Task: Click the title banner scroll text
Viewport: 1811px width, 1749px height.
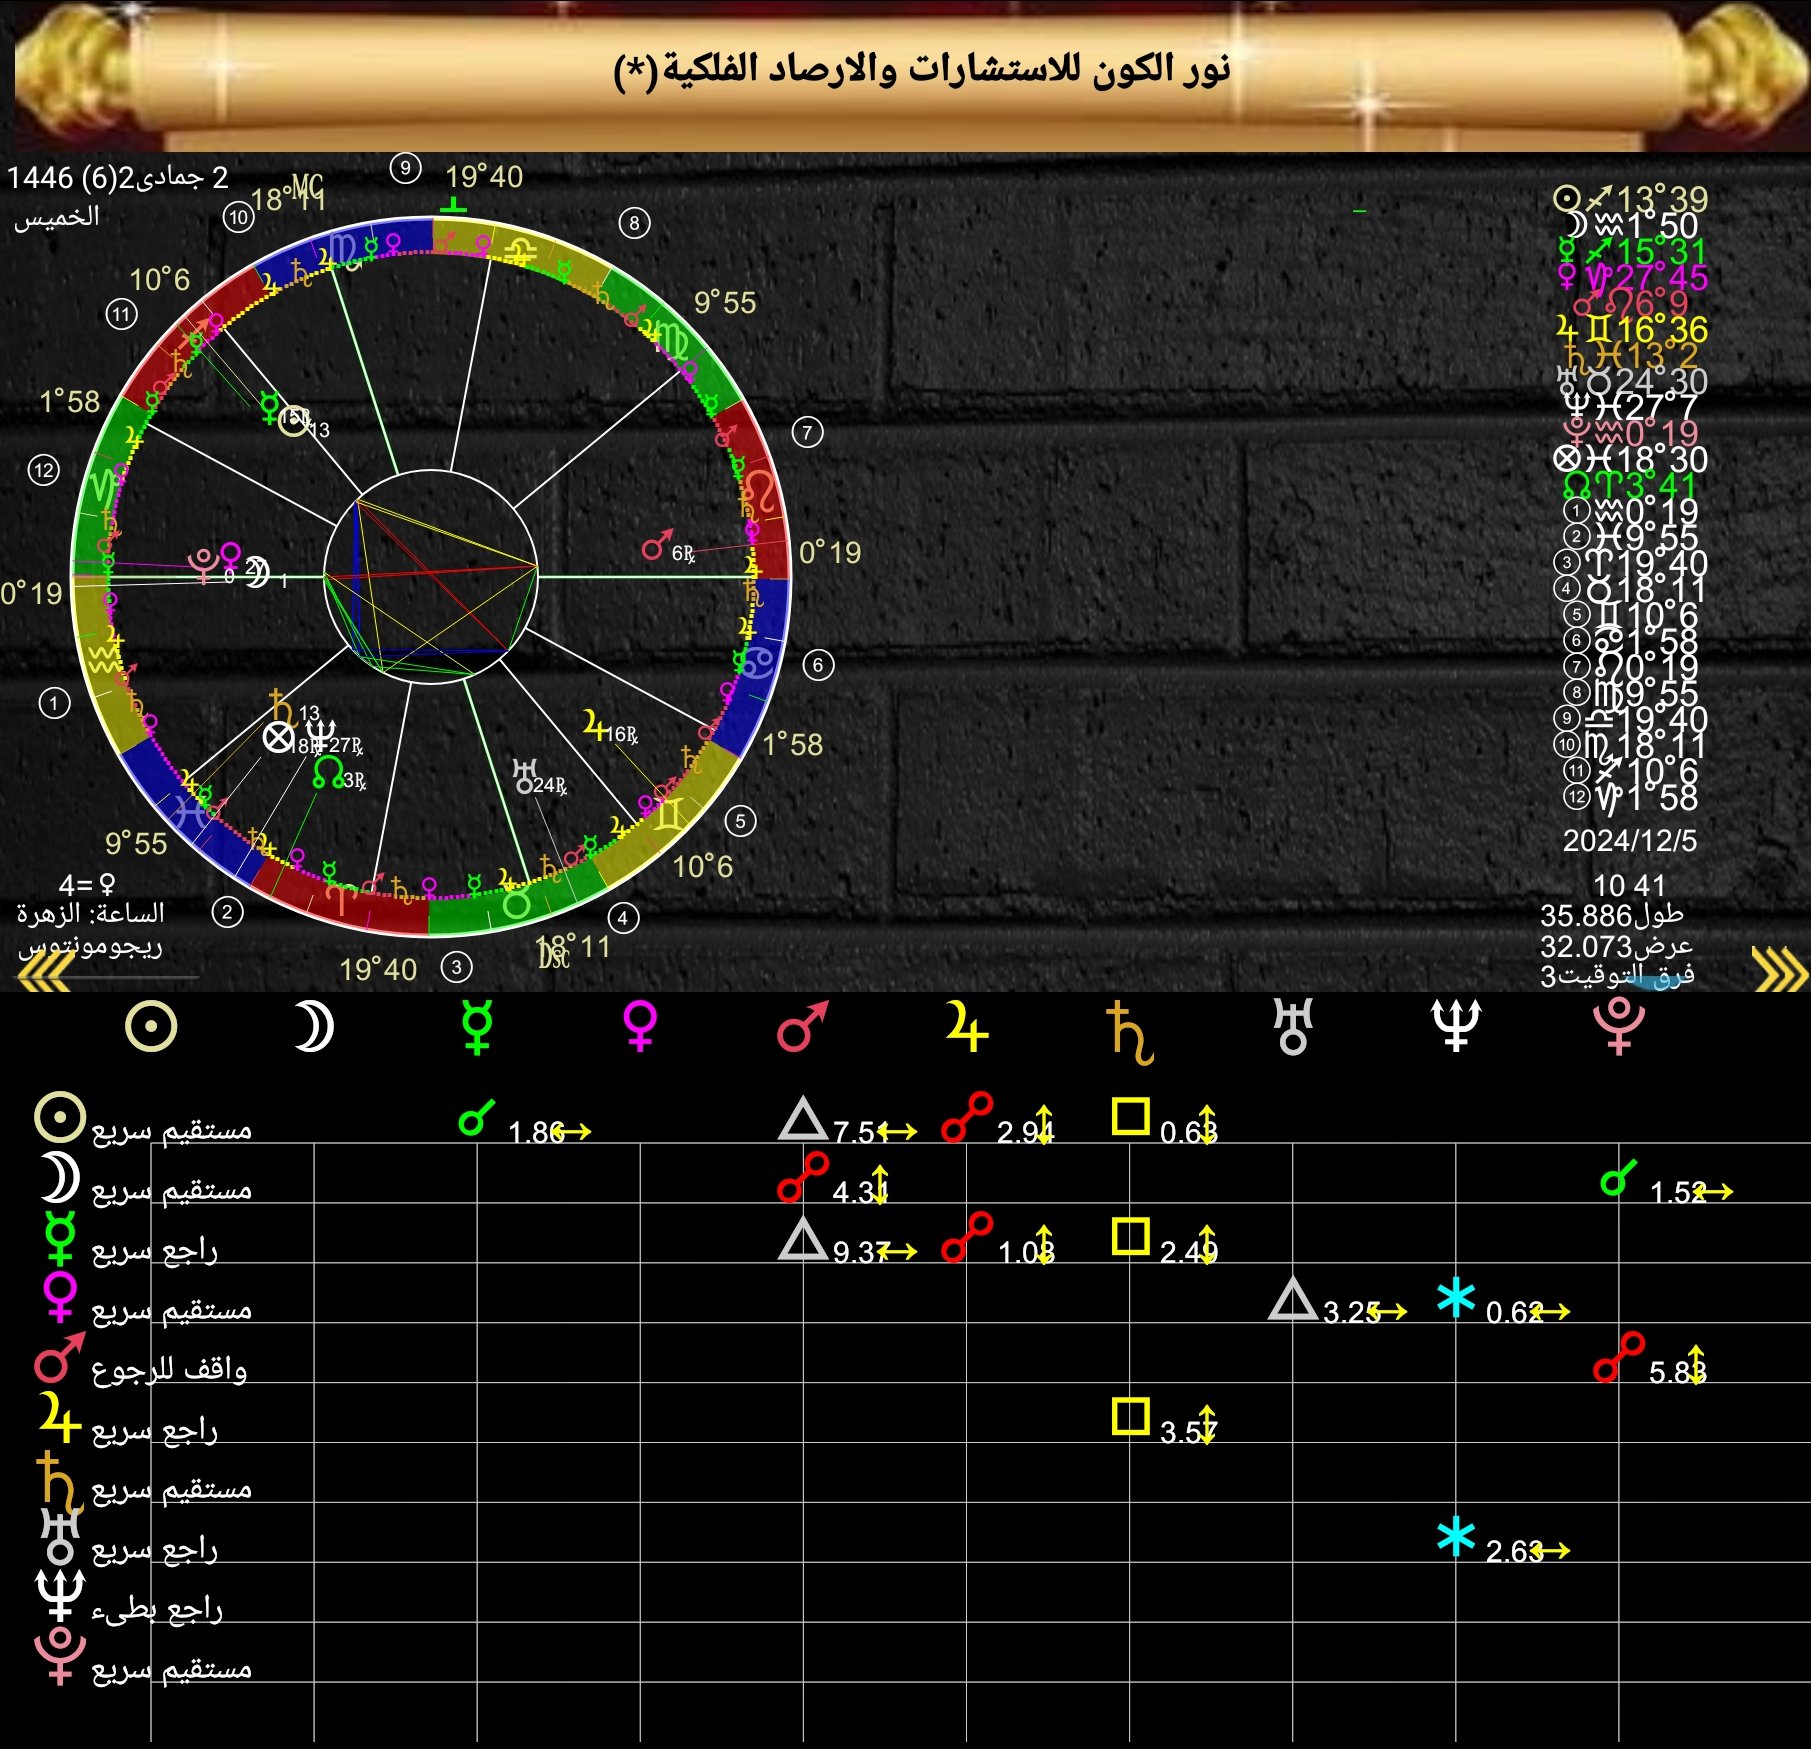Action: click(922, 70)
